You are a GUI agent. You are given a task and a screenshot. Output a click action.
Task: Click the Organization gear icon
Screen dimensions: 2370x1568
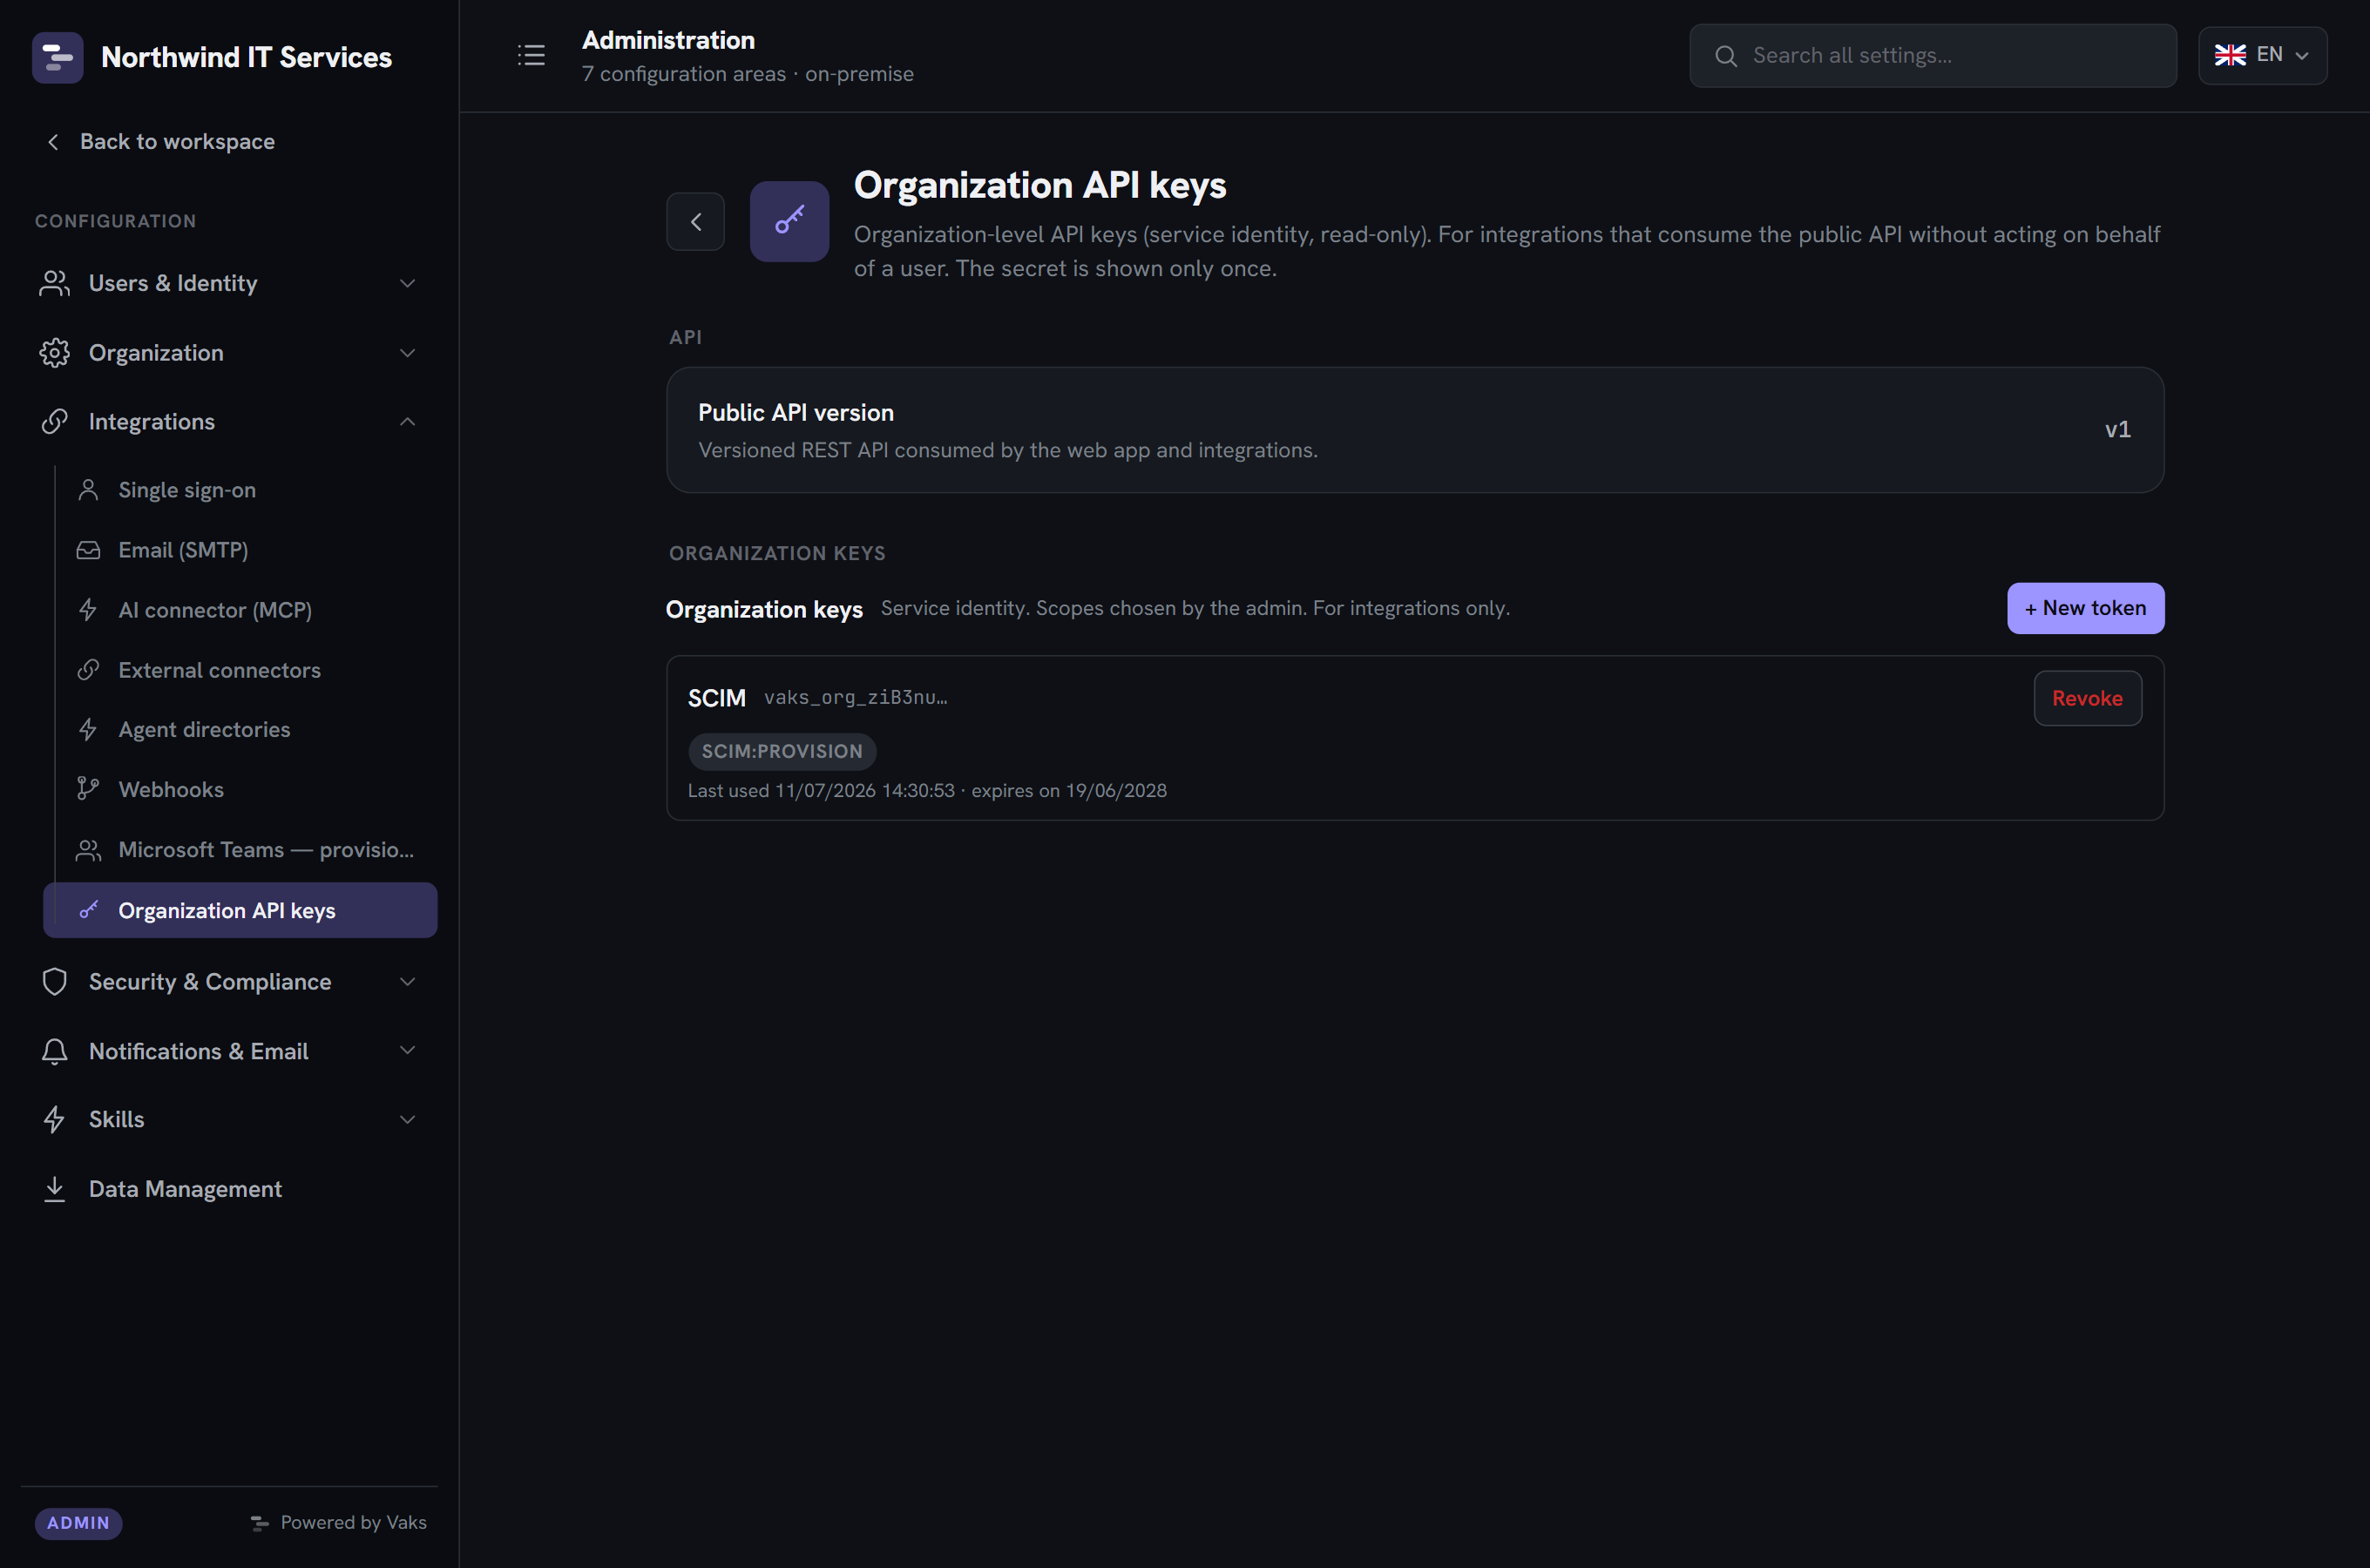coord(55,353)
